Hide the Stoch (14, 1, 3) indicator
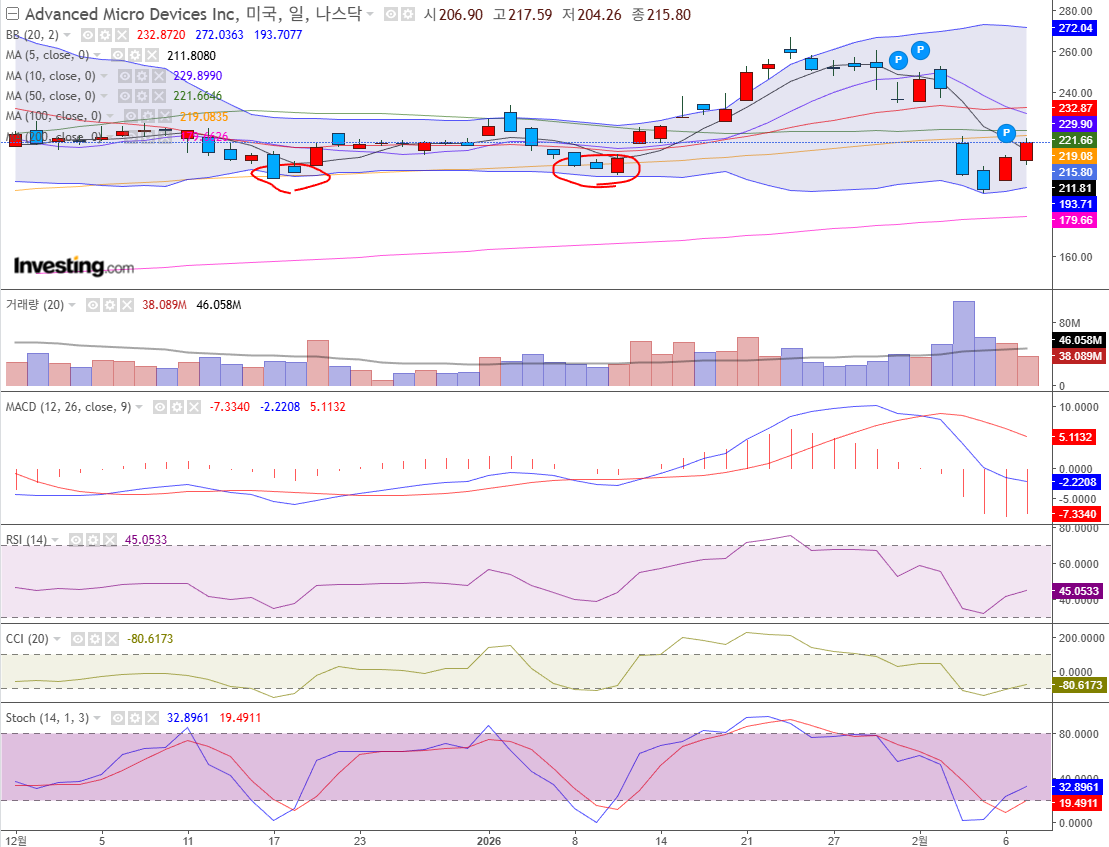Viewport: 1109px width, 847px height. (117, 718)
